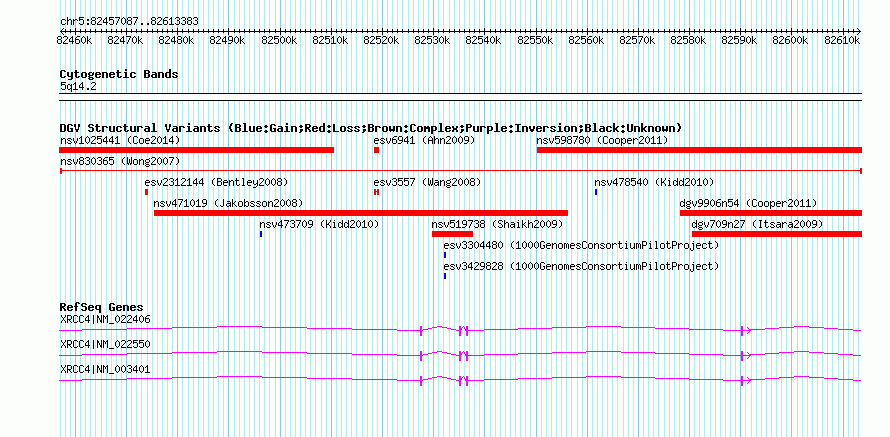Click the 82480k ruler tick label
Screen dimensions: 890x437
point(177,40)
